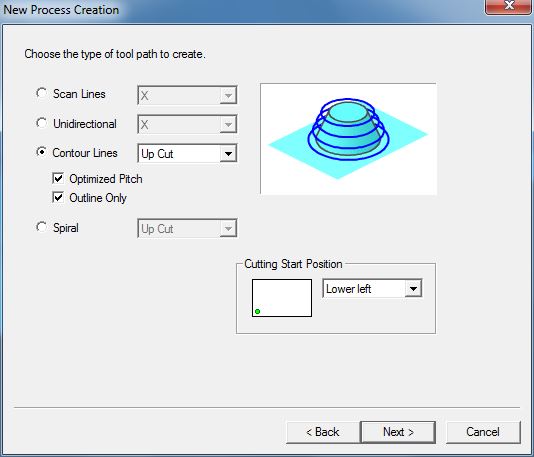Select the Unidirectional tool path option
Image resolution: width=534 pixels, height=457 pixels.
[42, 123]
